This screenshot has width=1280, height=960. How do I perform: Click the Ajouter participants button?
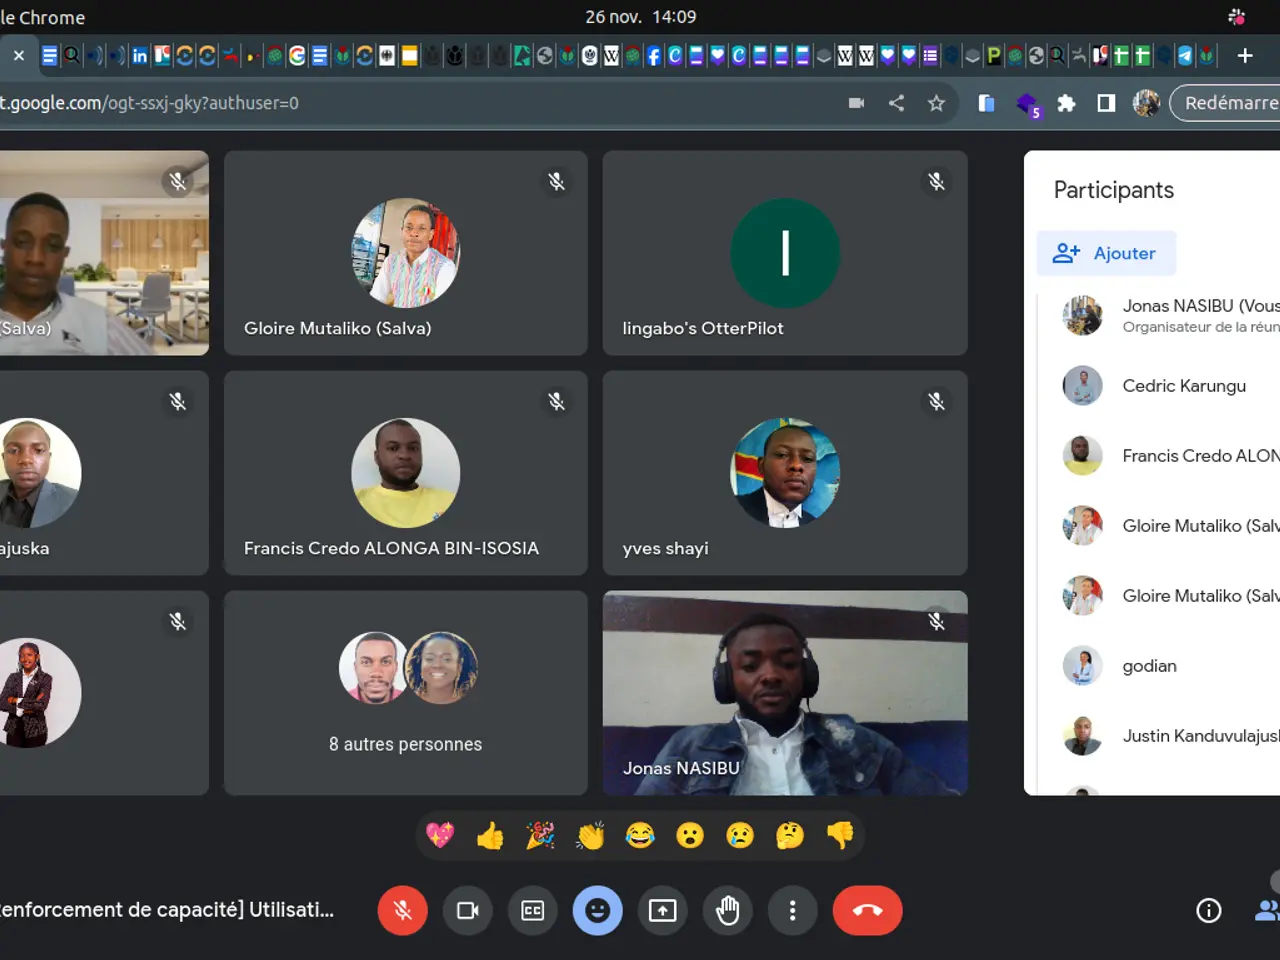pyautogui.click(x=1106, y=253)
